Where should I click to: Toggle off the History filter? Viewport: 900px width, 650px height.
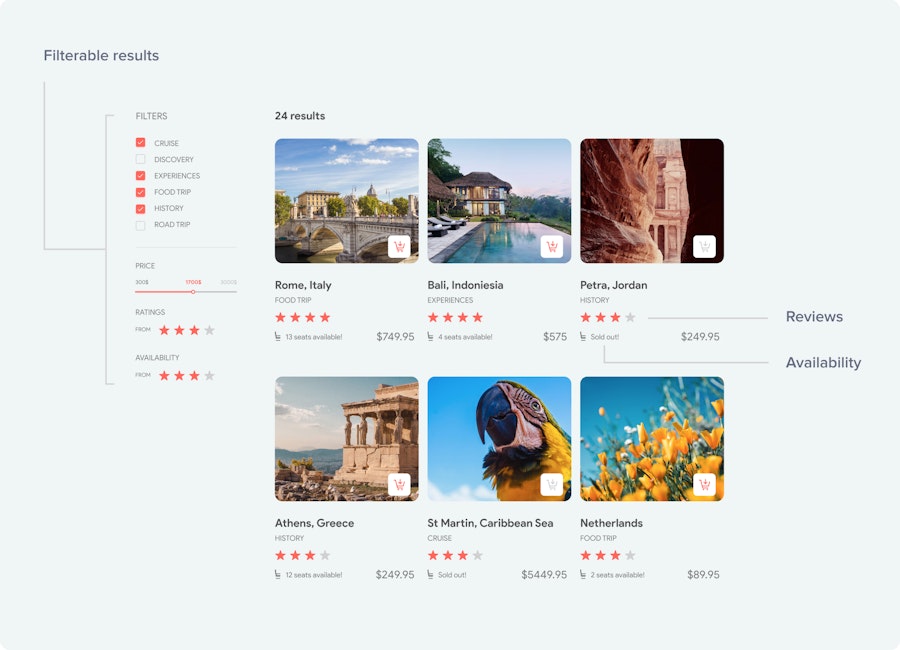tap(140, 209)
